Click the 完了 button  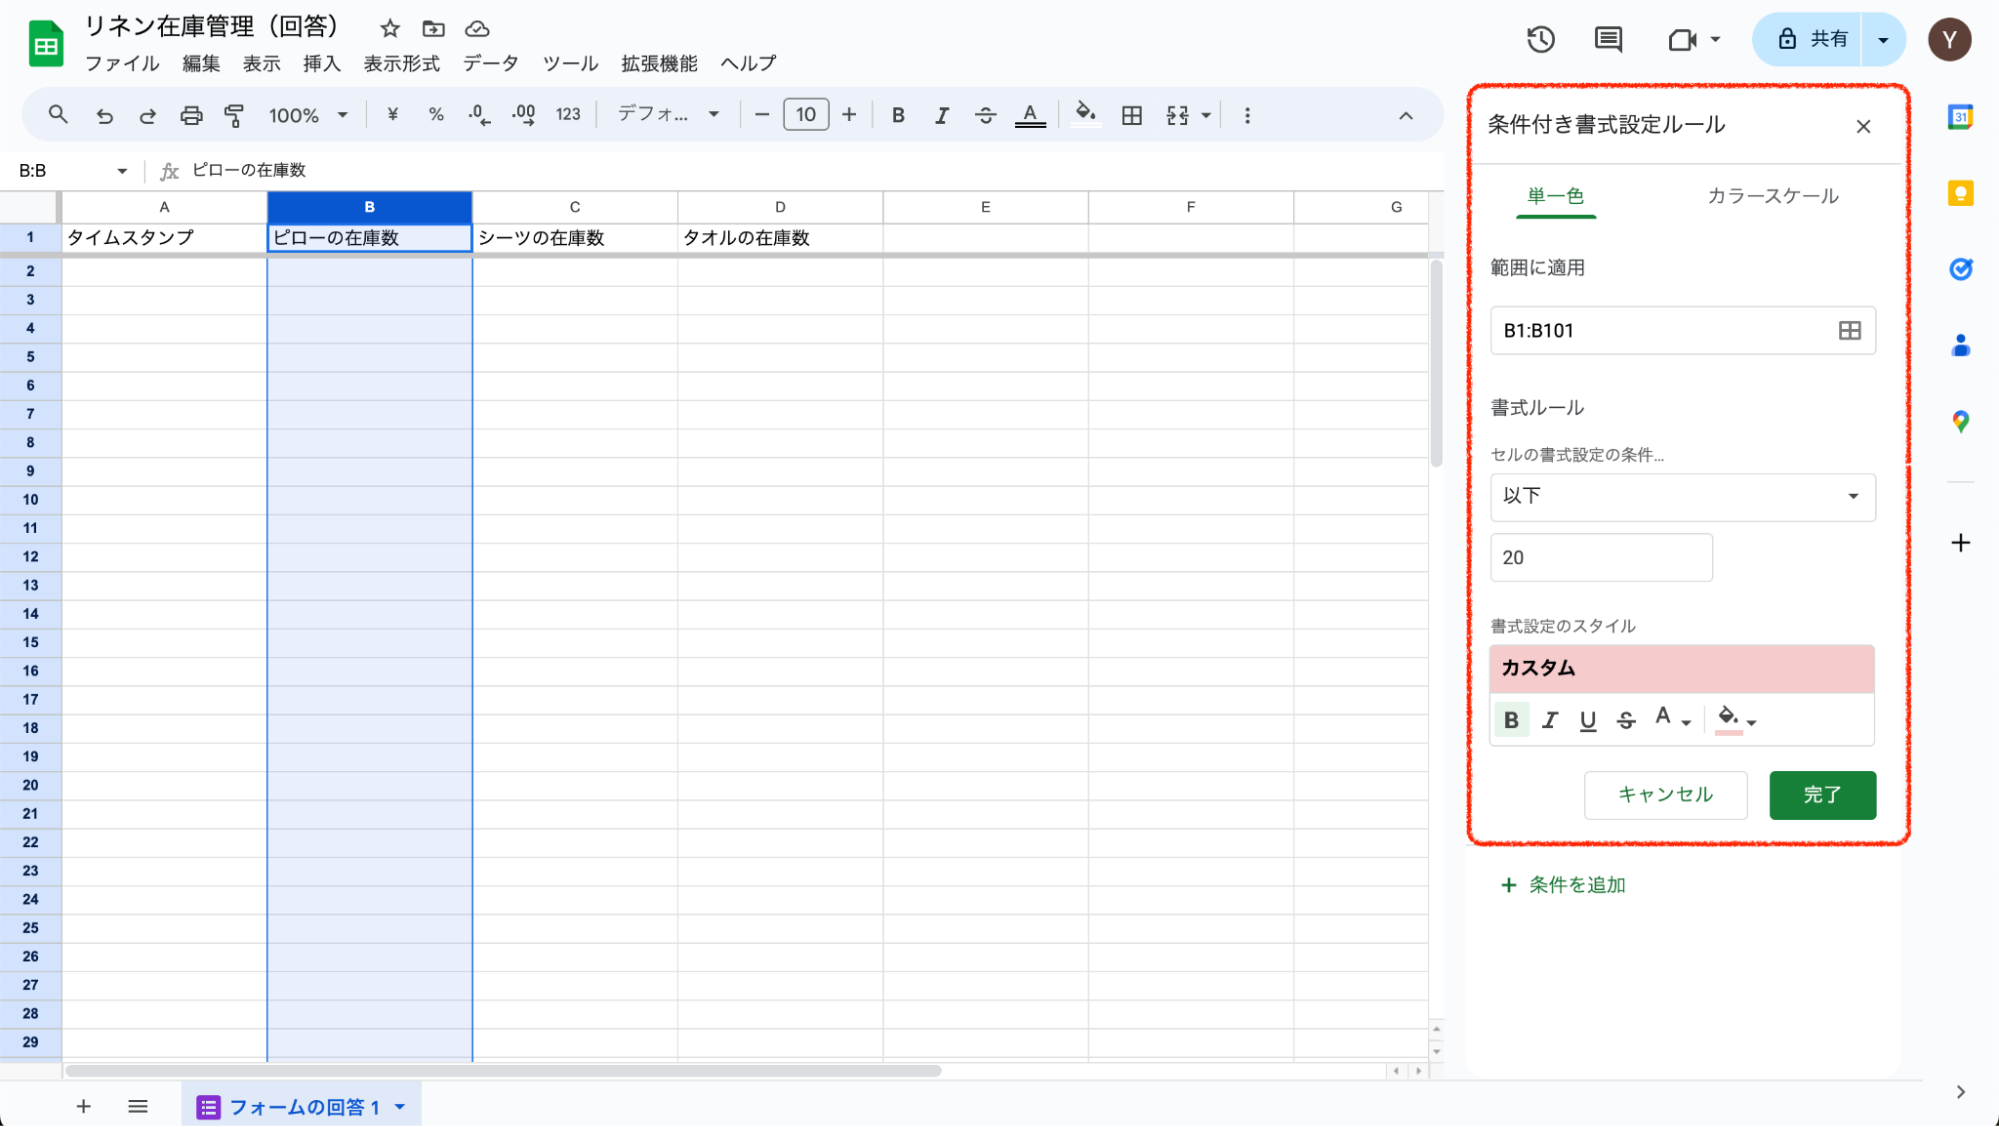click(x=1822, y=795)
